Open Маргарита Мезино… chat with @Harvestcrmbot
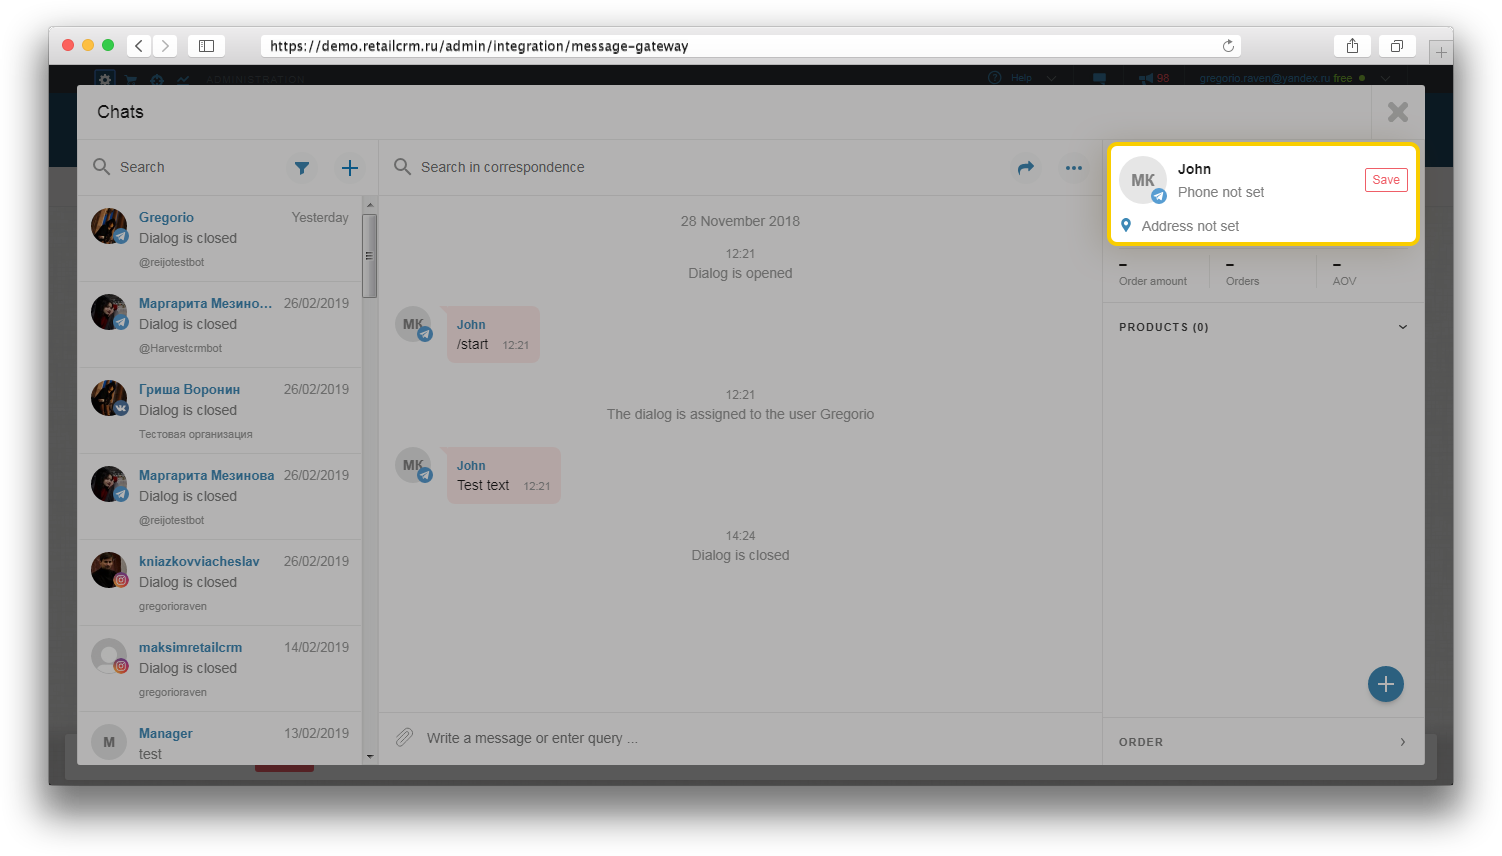This screenshot has height=856, width=1502. click(220, 325)
